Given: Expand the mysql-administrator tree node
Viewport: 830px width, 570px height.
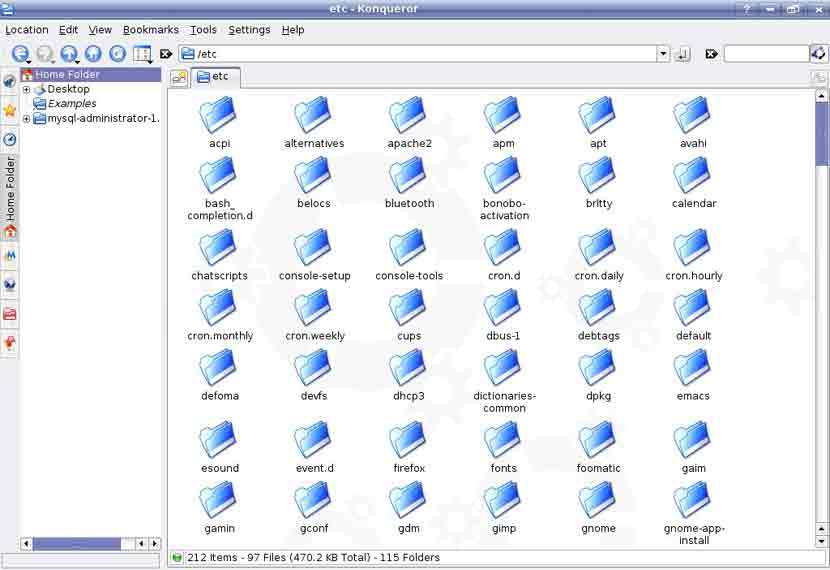Looking at the screenshot, I should click(26, 119).
